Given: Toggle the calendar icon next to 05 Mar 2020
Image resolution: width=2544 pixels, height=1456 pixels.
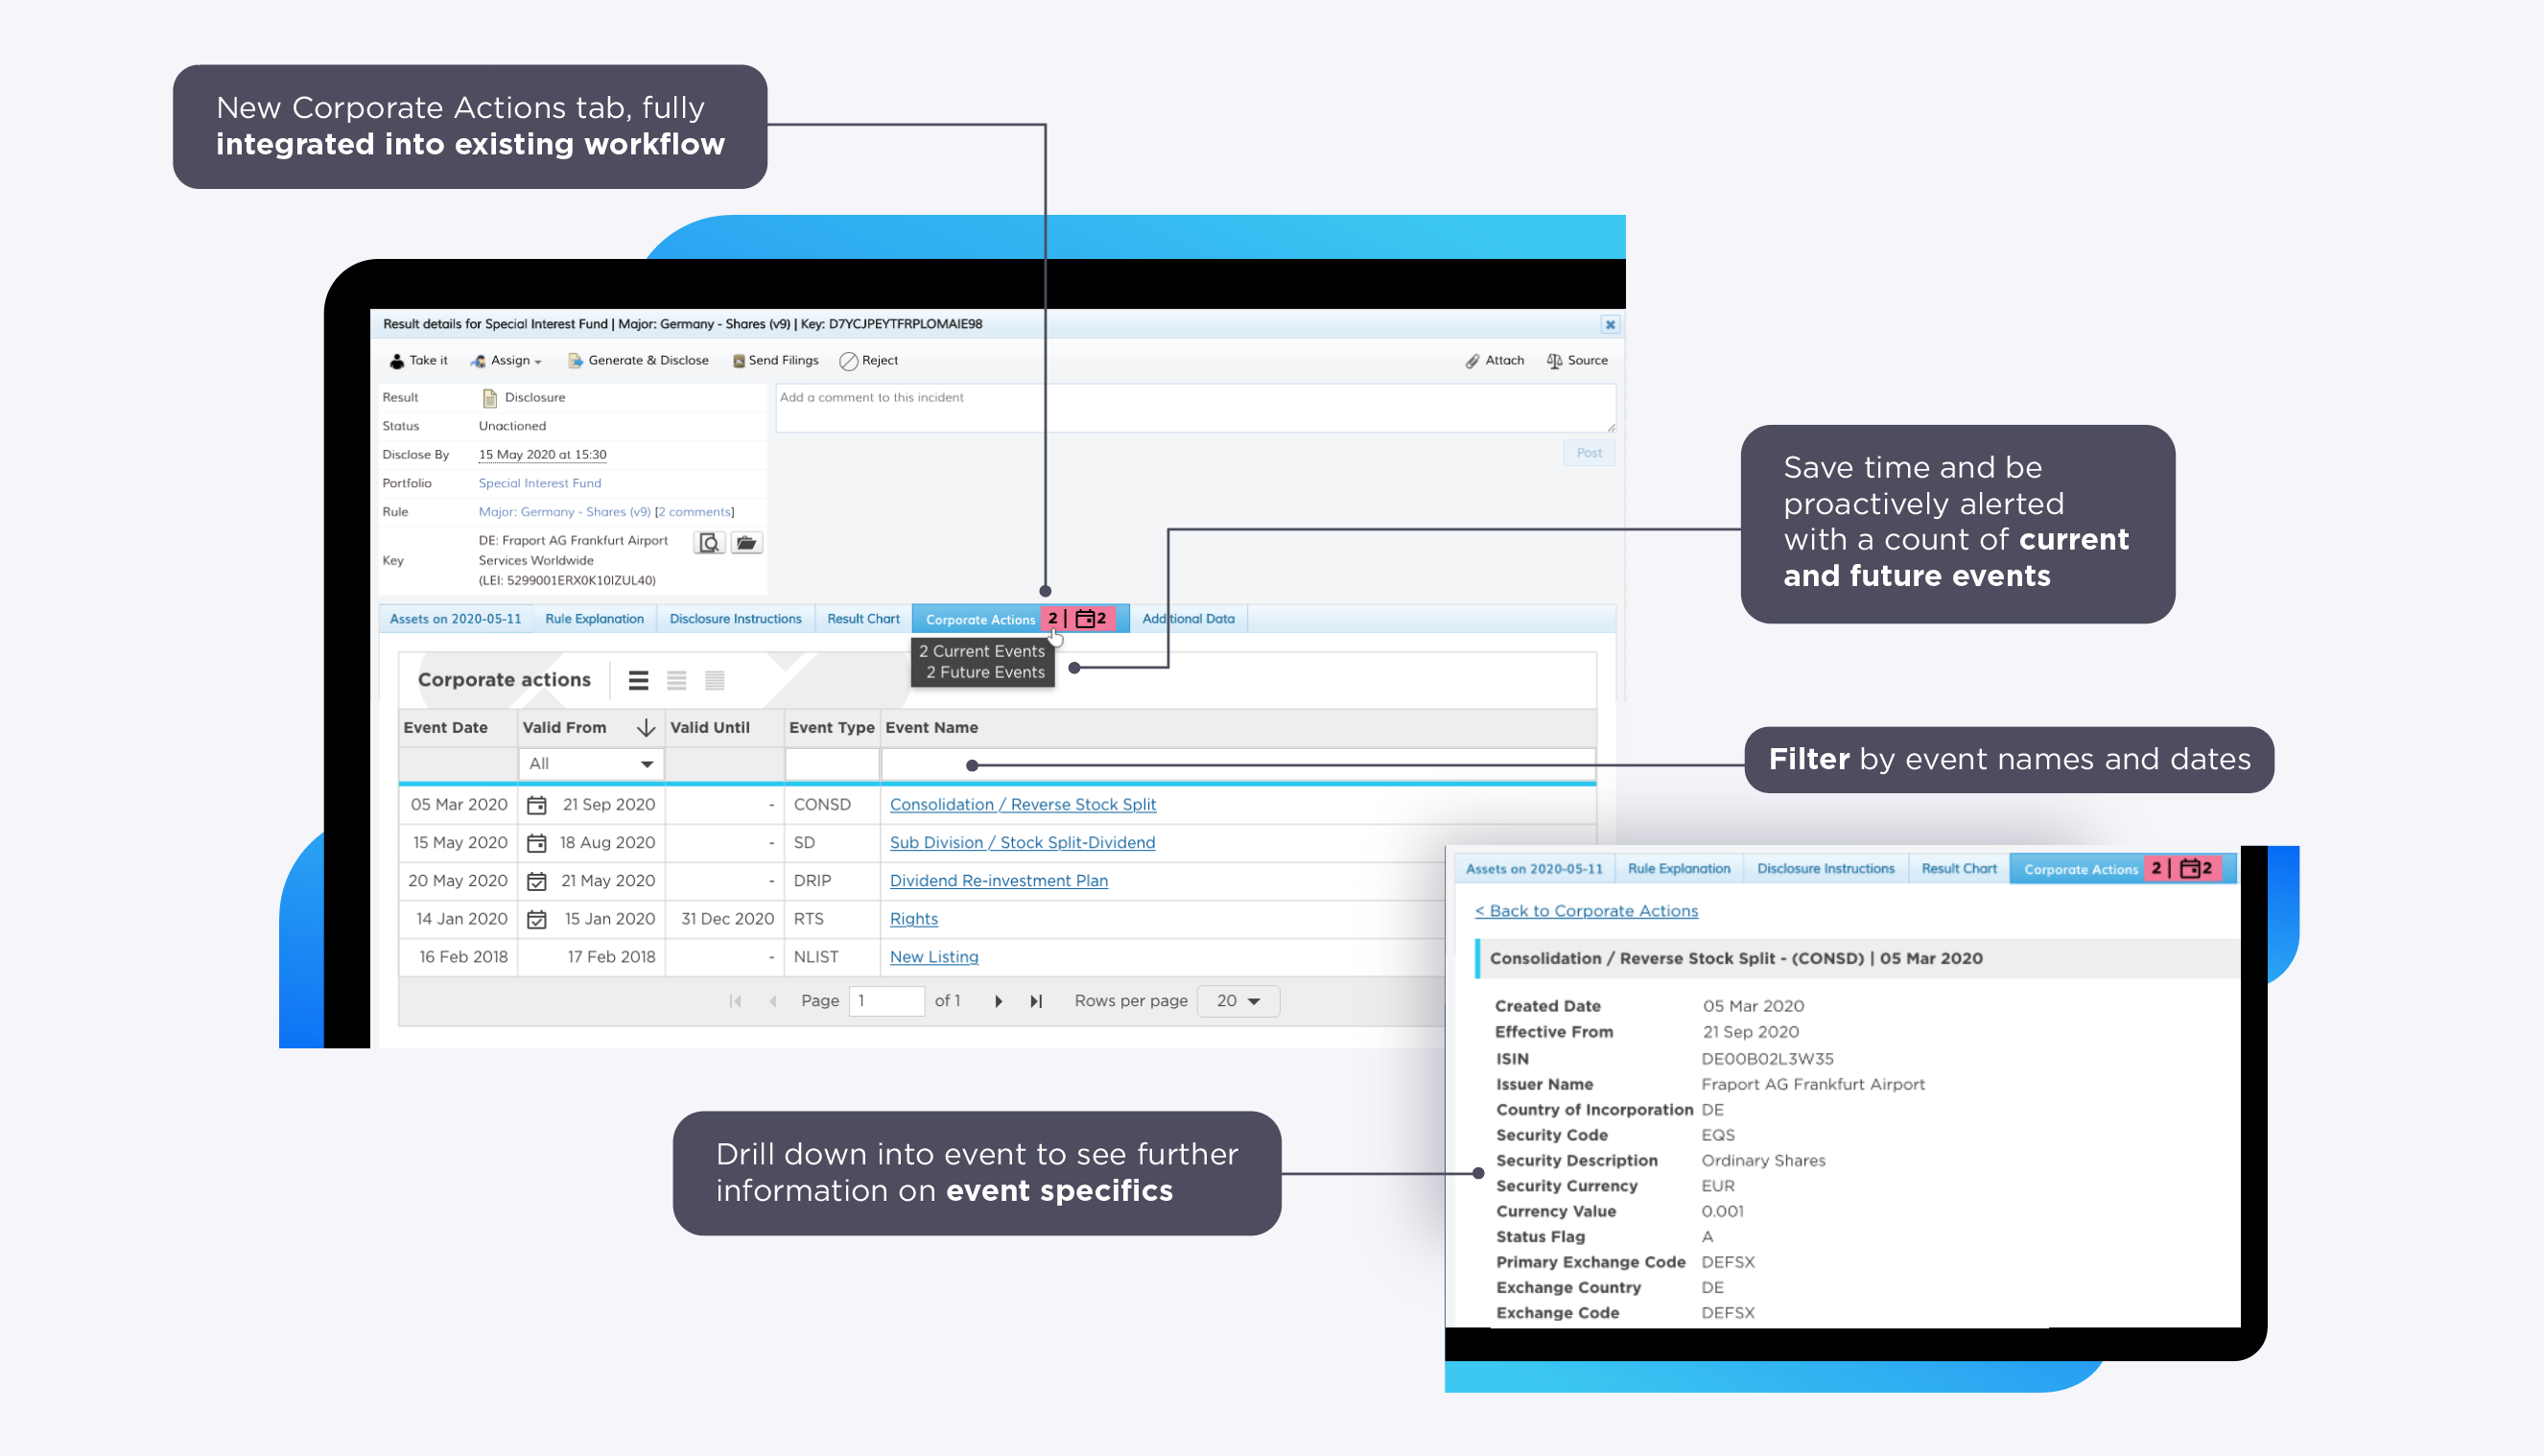Looking at the screenshot, I should 536,804.
